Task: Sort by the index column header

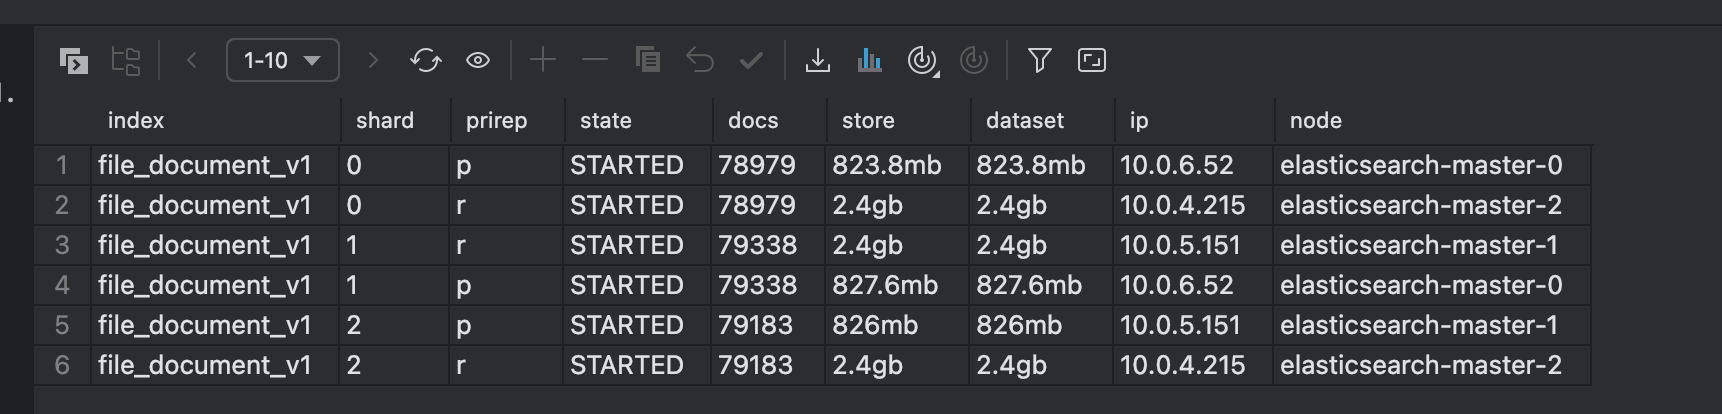Action: [x=136, y=121]
